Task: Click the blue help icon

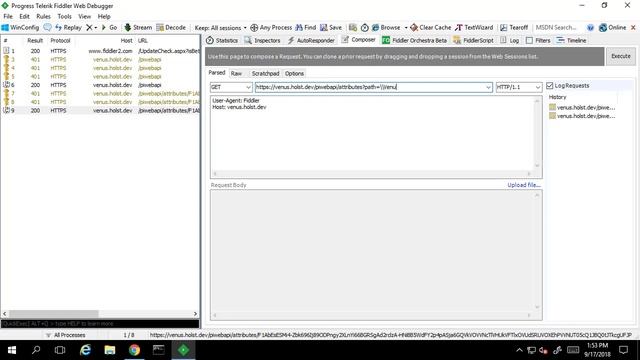Action: pos(590,28)
